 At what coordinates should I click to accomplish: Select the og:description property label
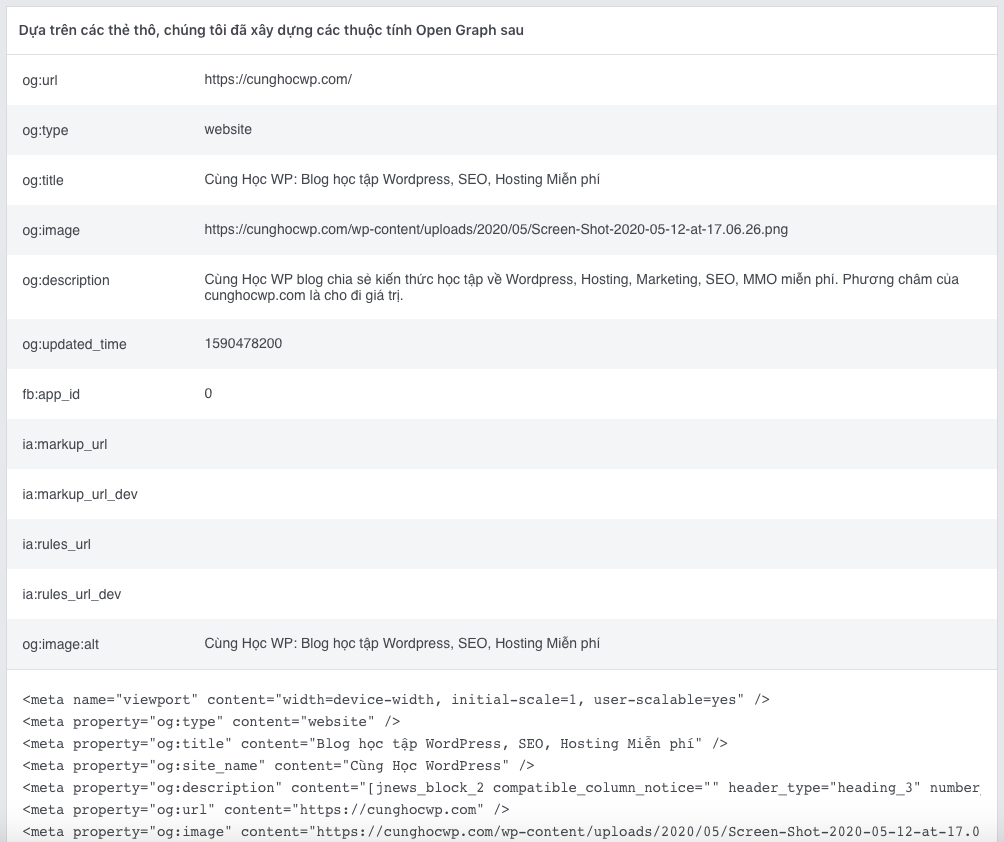coord(66,280)
